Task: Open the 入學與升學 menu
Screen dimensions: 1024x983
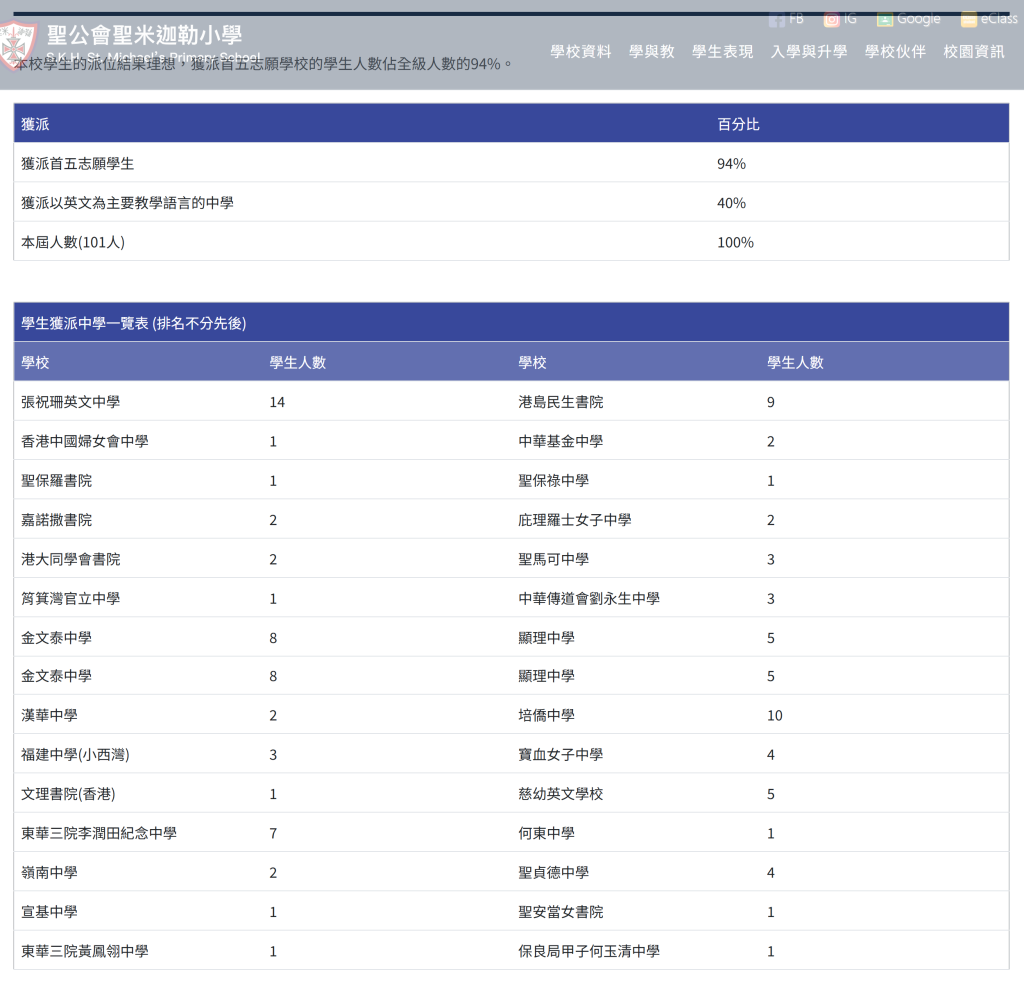Action: 808,52
